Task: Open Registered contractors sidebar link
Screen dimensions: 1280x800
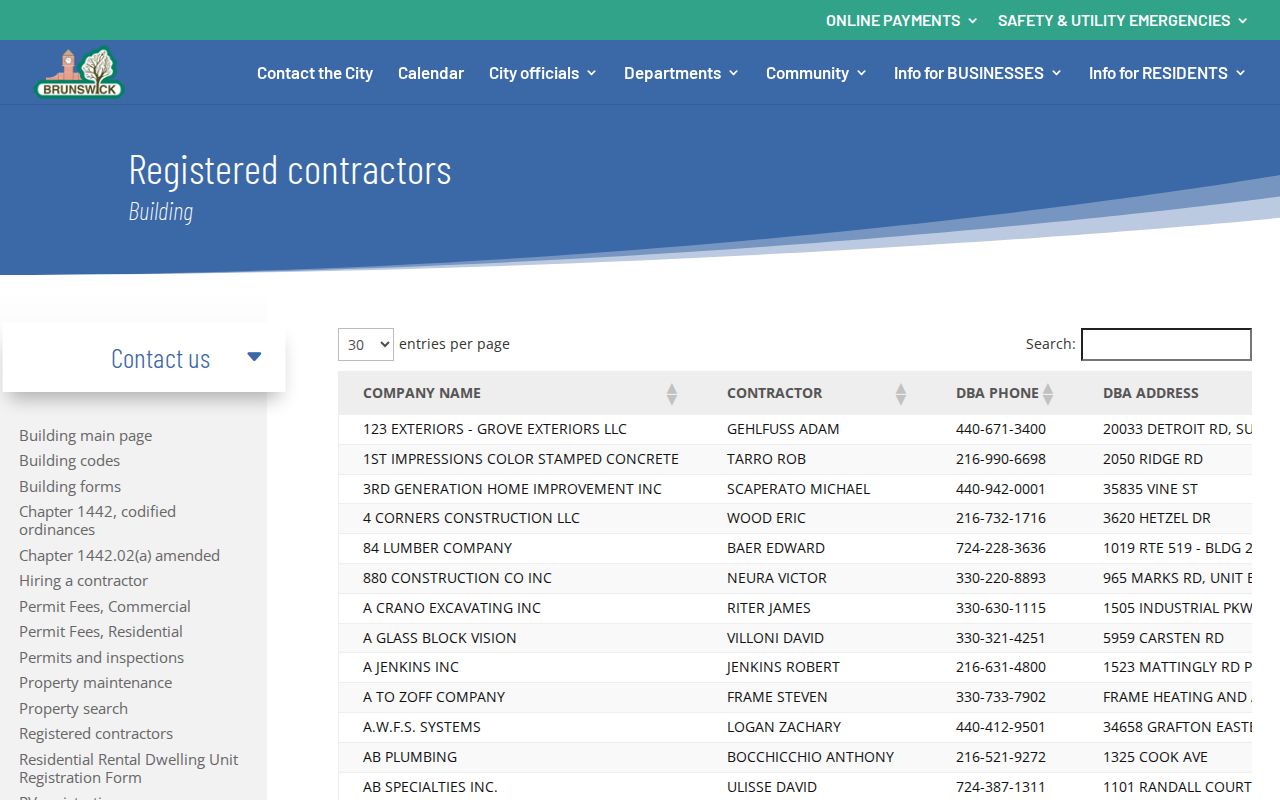Action: [x=96, y=733]
